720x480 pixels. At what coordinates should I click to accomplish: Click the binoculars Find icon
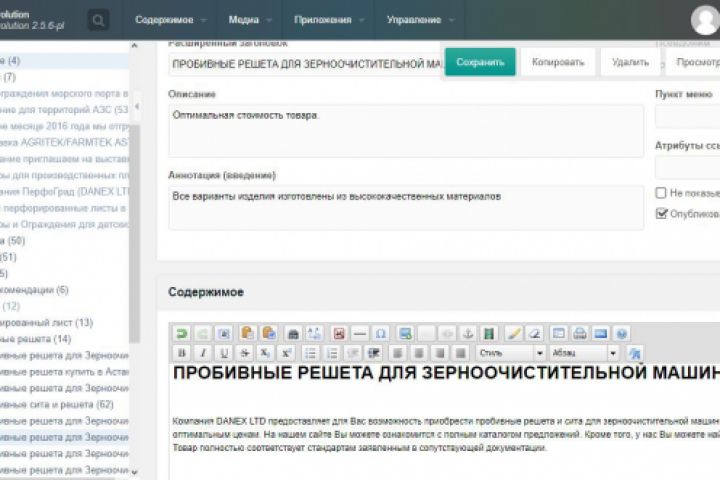click(x=293, y=333)
